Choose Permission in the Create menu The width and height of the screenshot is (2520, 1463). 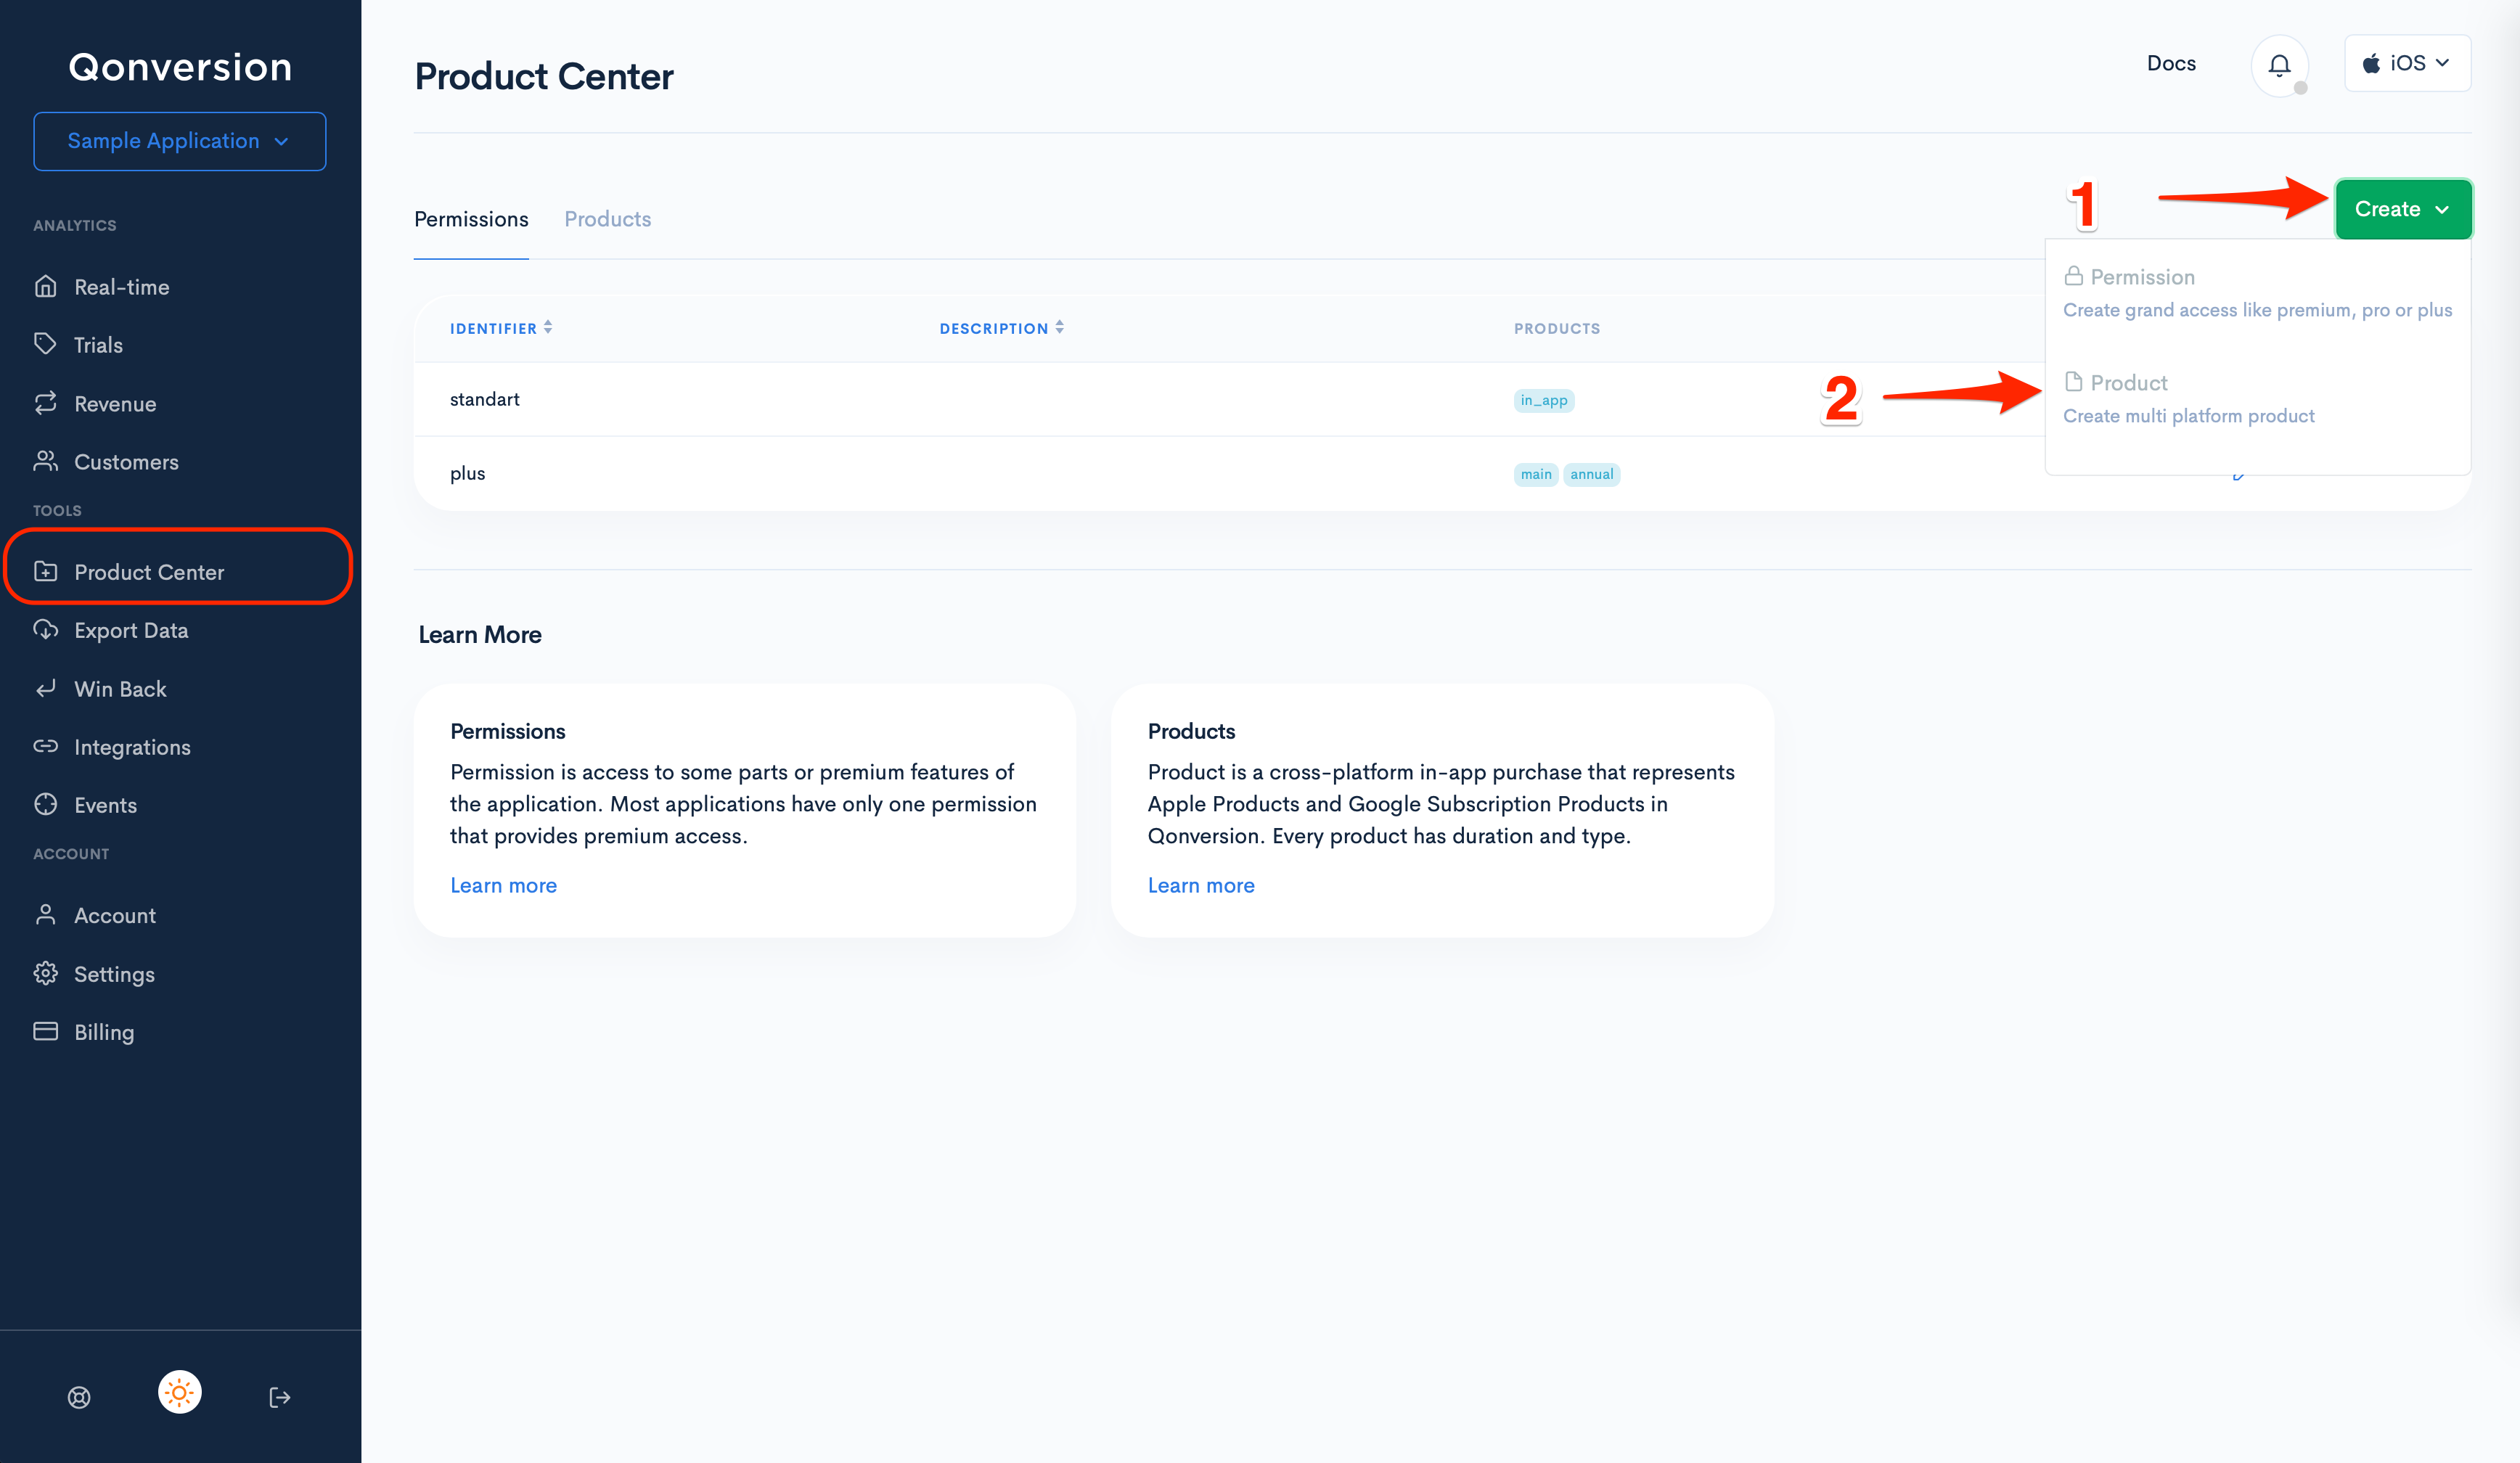[x=2257, y=292]
